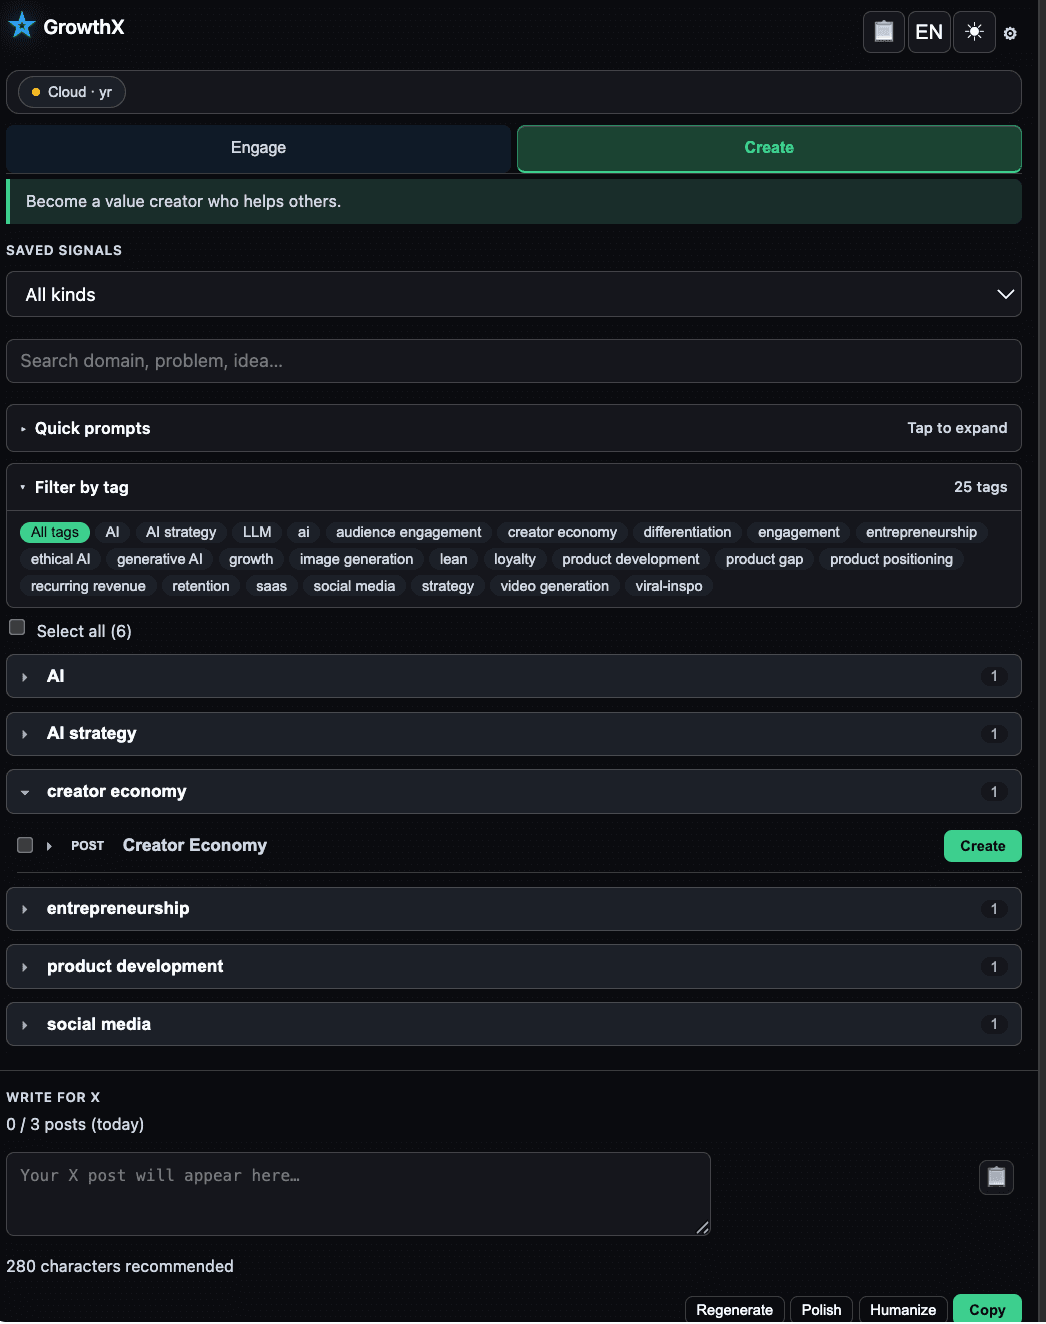Filter by the ethical AI tag

pyautogui.click(x=60, y=559)
